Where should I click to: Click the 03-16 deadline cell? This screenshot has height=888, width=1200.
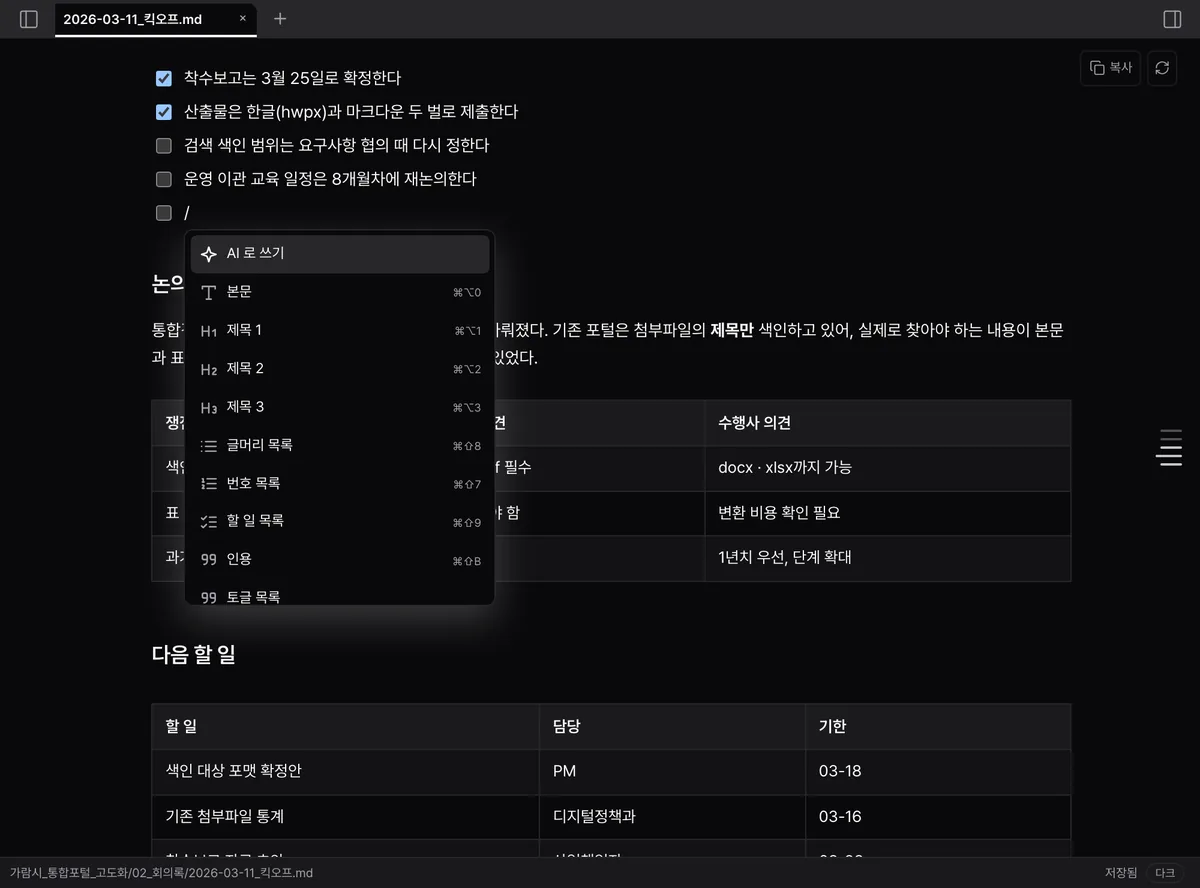tap(938, 817)
